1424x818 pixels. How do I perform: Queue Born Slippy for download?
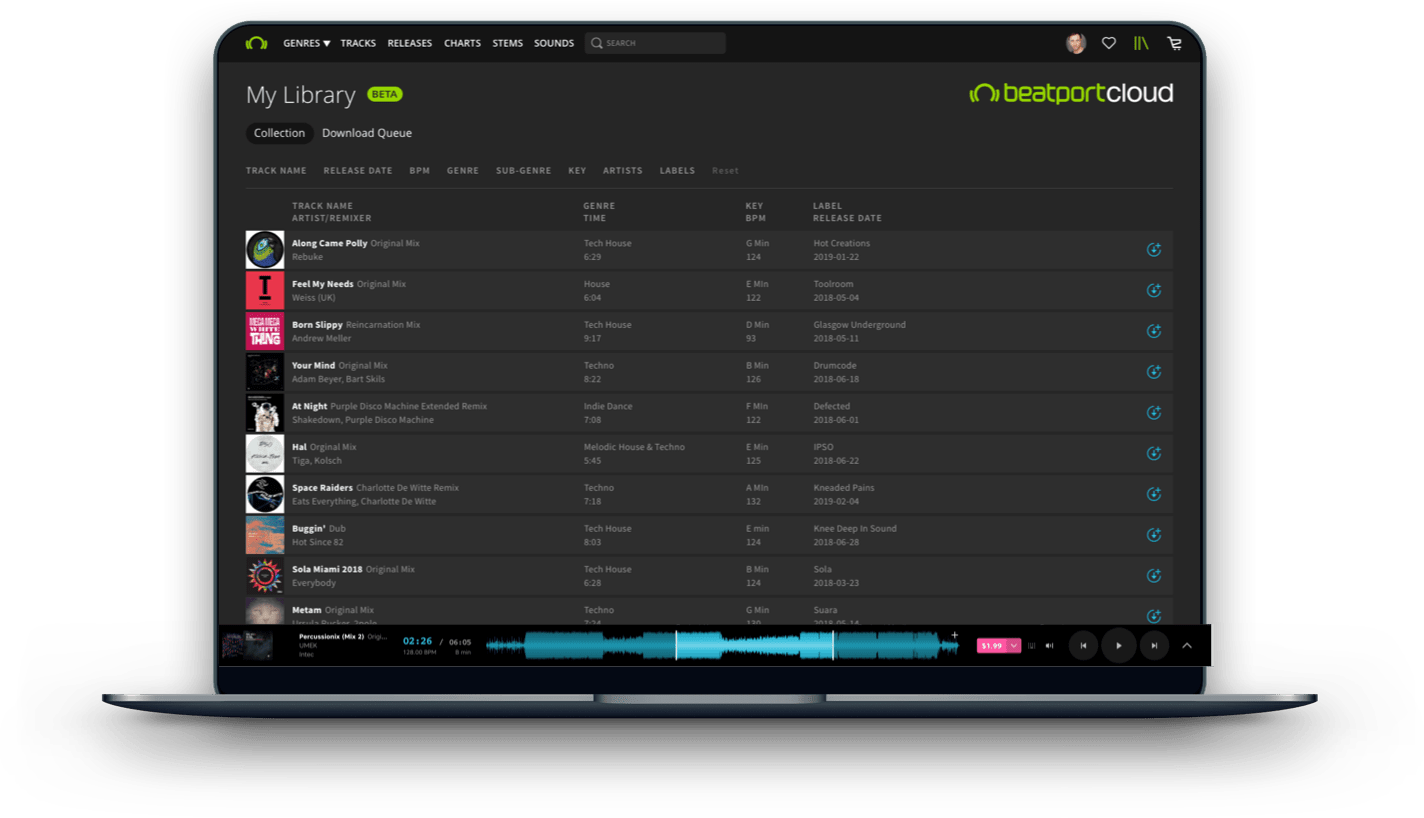click(x=1153, y=331)
